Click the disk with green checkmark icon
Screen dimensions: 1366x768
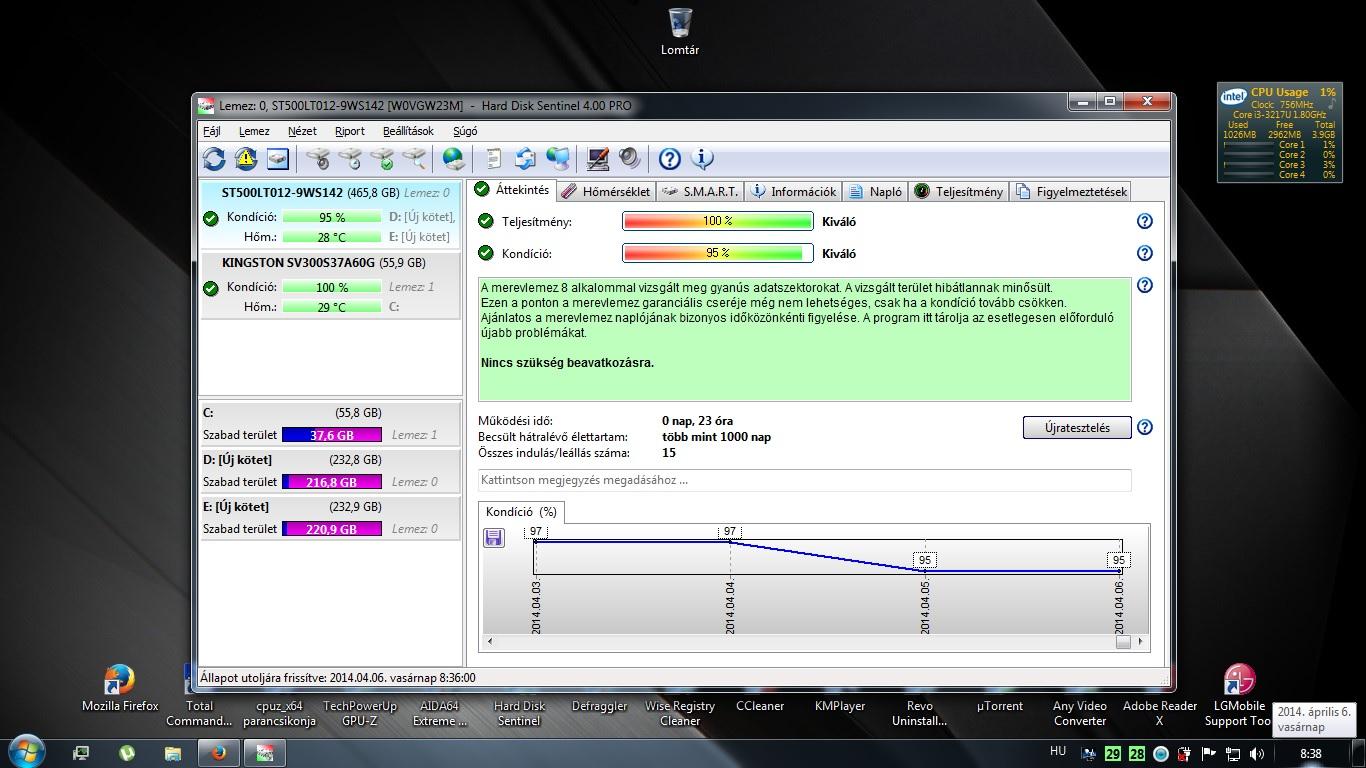(x=382, y=158)
